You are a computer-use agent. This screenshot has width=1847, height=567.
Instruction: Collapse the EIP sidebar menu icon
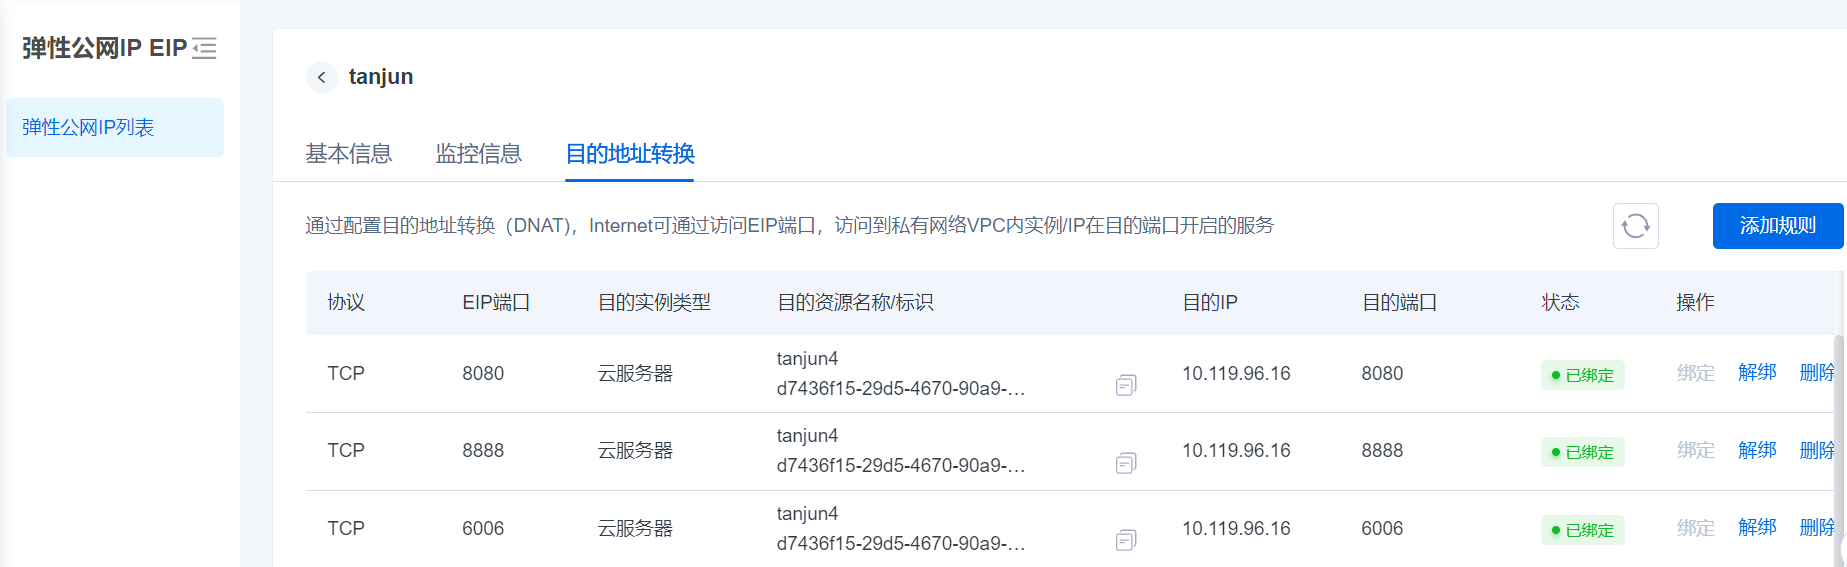(204, 48)
